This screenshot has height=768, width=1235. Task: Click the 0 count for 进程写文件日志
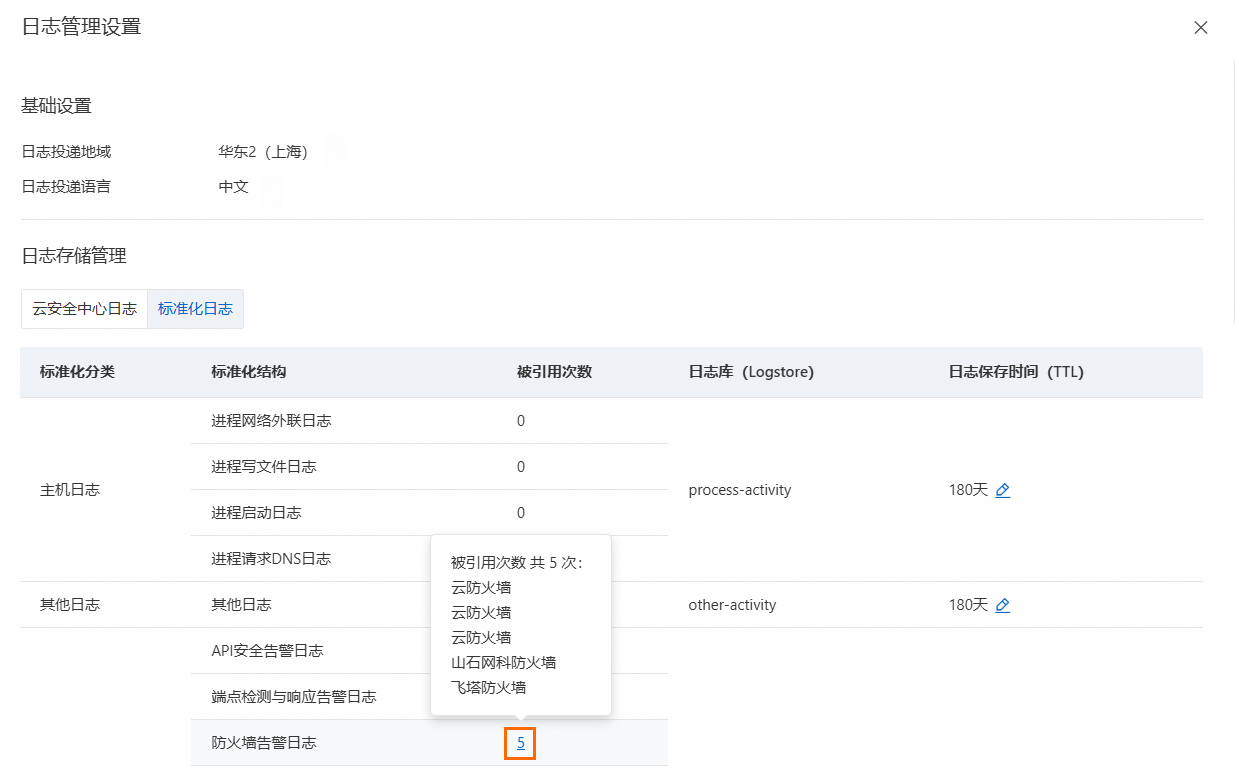(521, 467)
